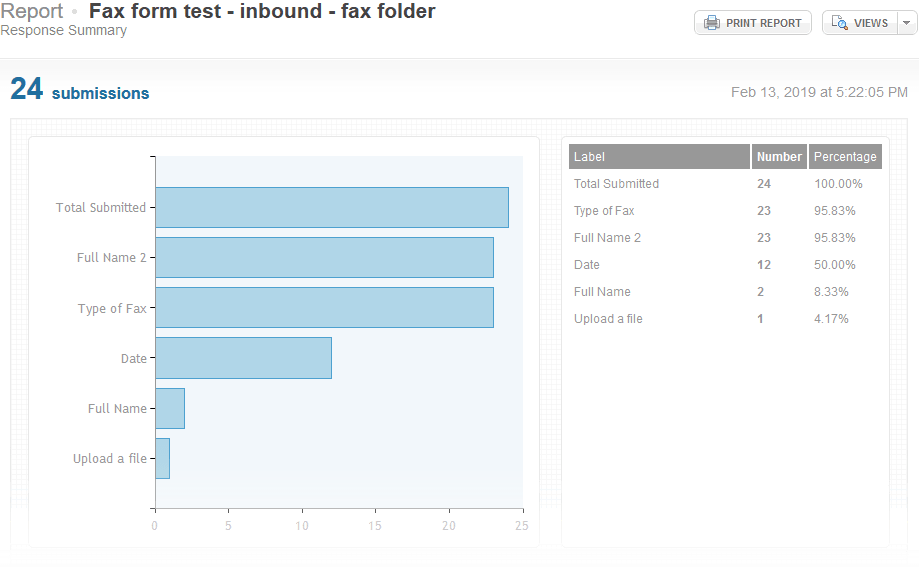Image resolution: width=919 pixels, height=567 pixels.
Task: Click the Total Submitted table row
Action: click(x=725, y=184)
